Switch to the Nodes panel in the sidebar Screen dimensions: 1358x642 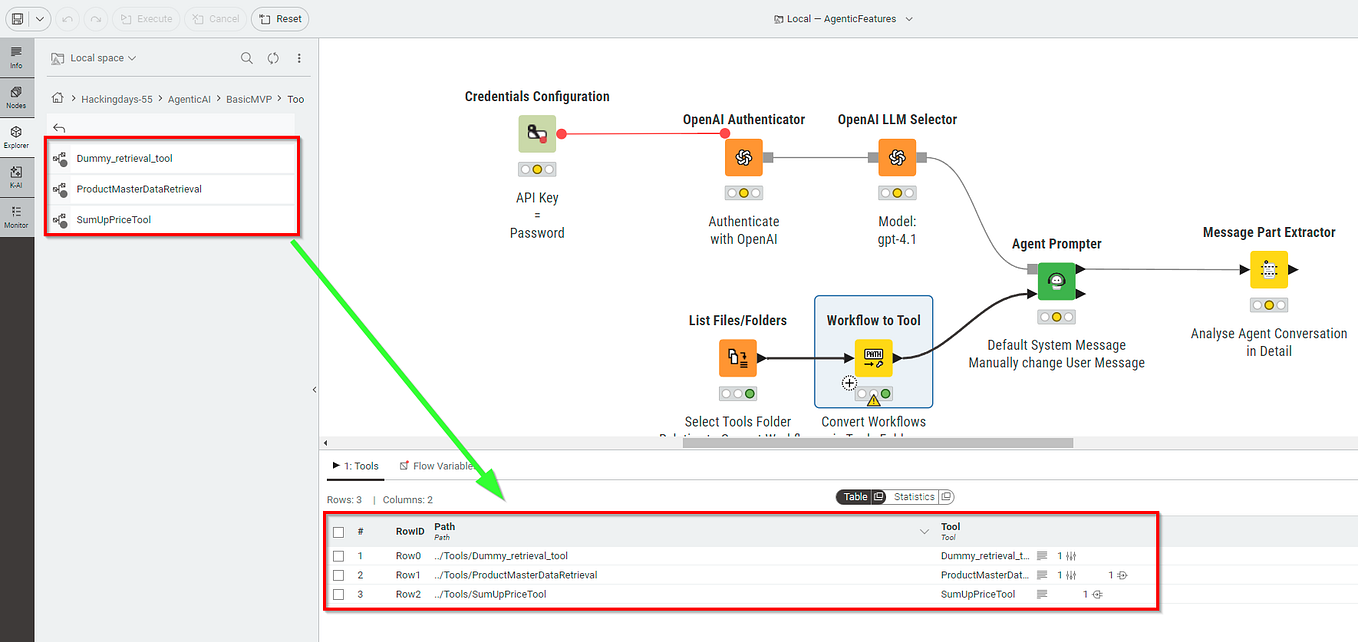click(16, 96)
